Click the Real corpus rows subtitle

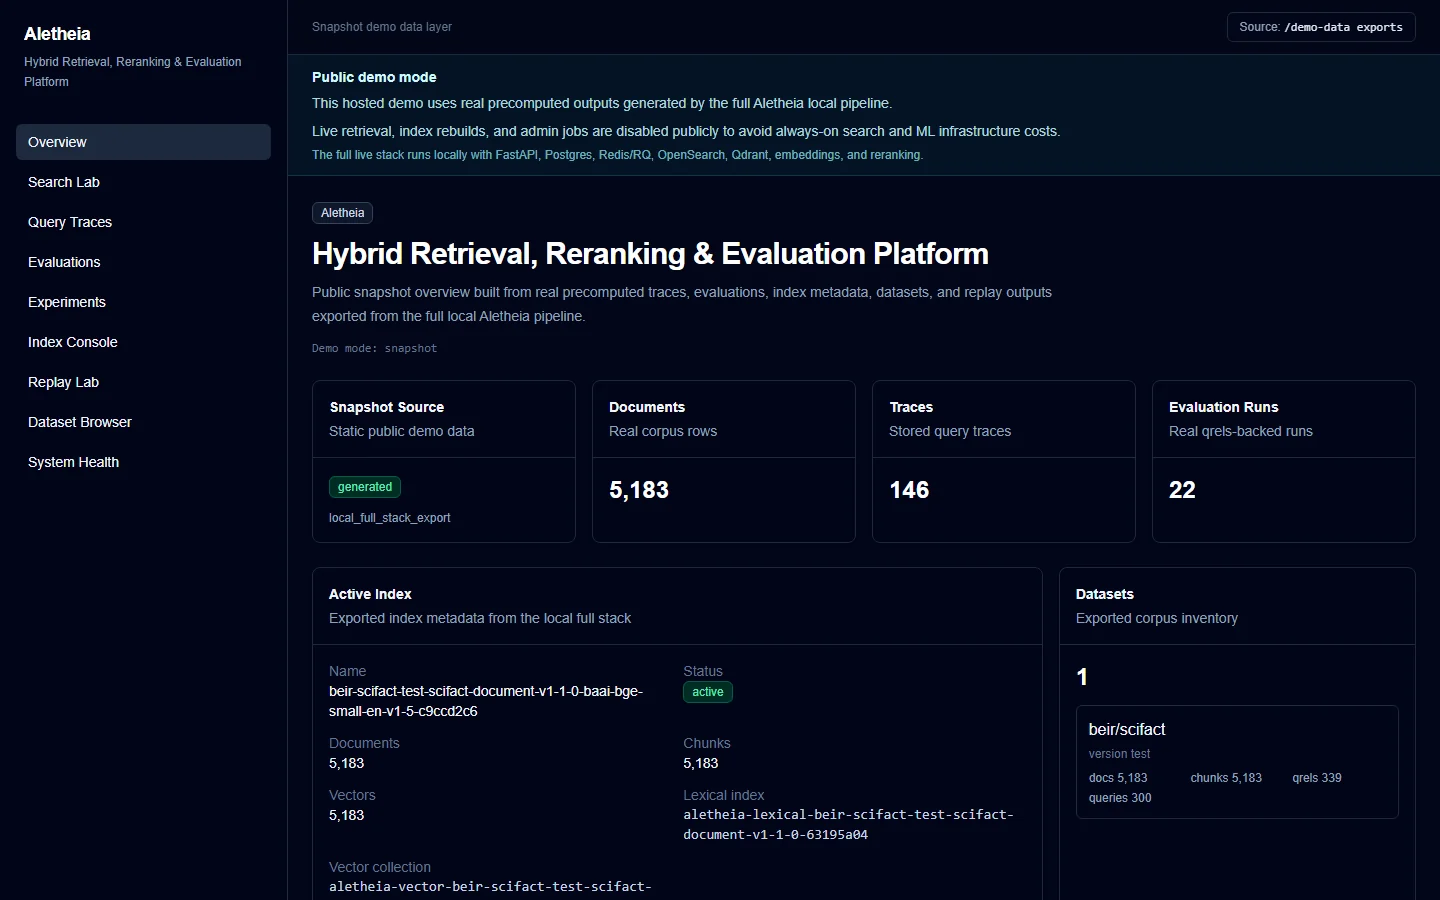tap(663, 431)
